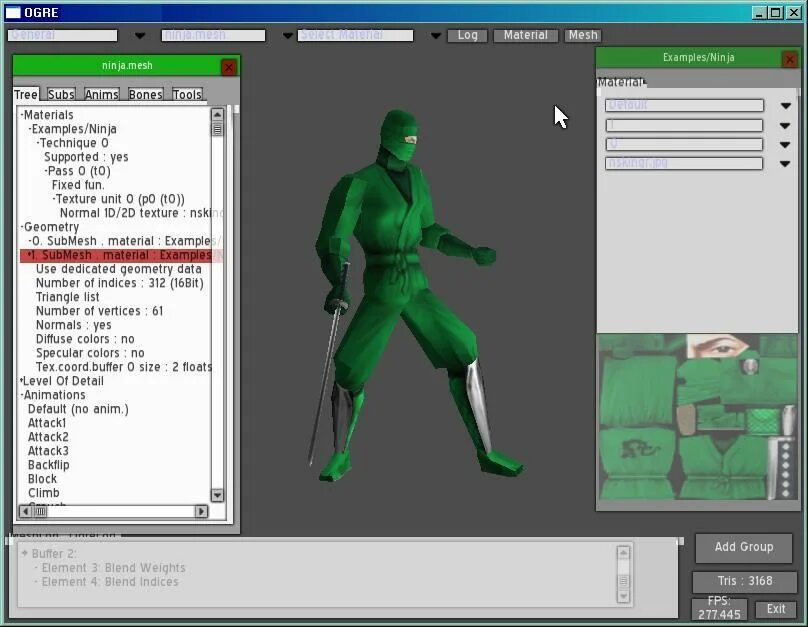This screenshot has height=627, width=808.
Task: Select the highlighted 1. SubMesh row
Action: pos(121,255)
